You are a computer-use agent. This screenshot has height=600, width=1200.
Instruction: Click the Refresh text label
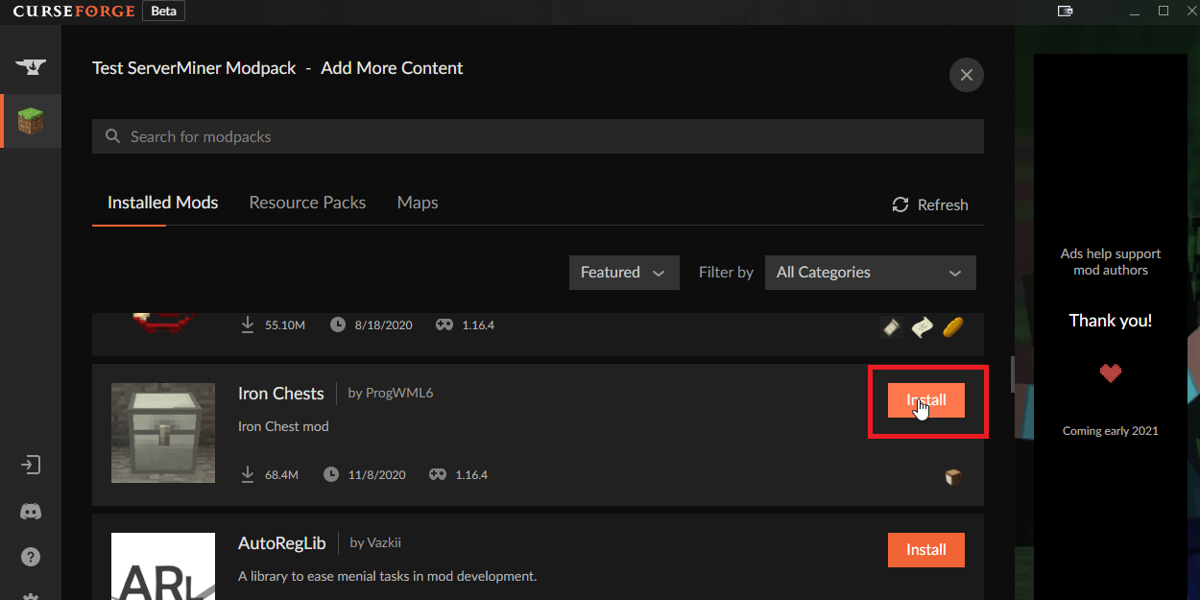tap(943, 205)
